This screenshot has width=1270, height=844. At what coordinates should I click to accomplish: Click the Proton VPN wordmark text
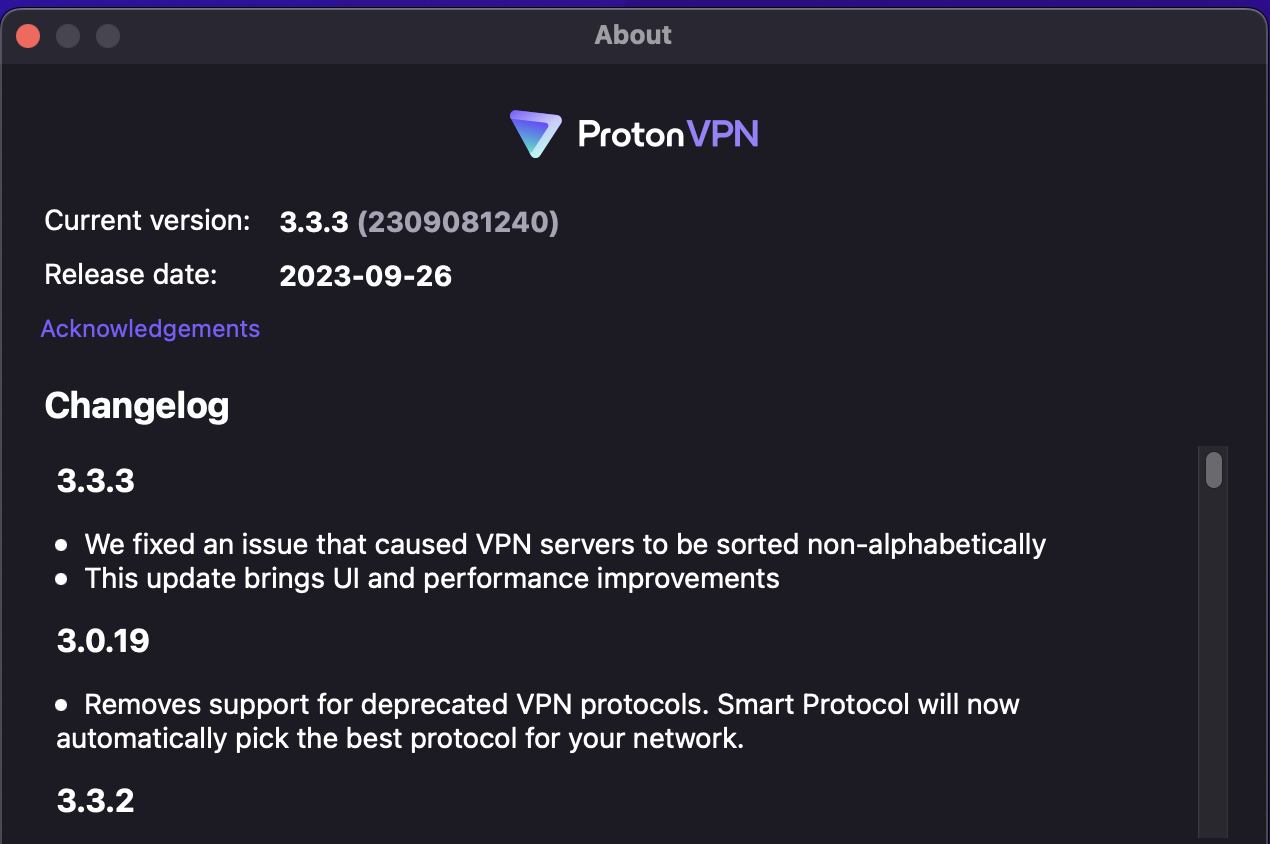pos(668,134)
